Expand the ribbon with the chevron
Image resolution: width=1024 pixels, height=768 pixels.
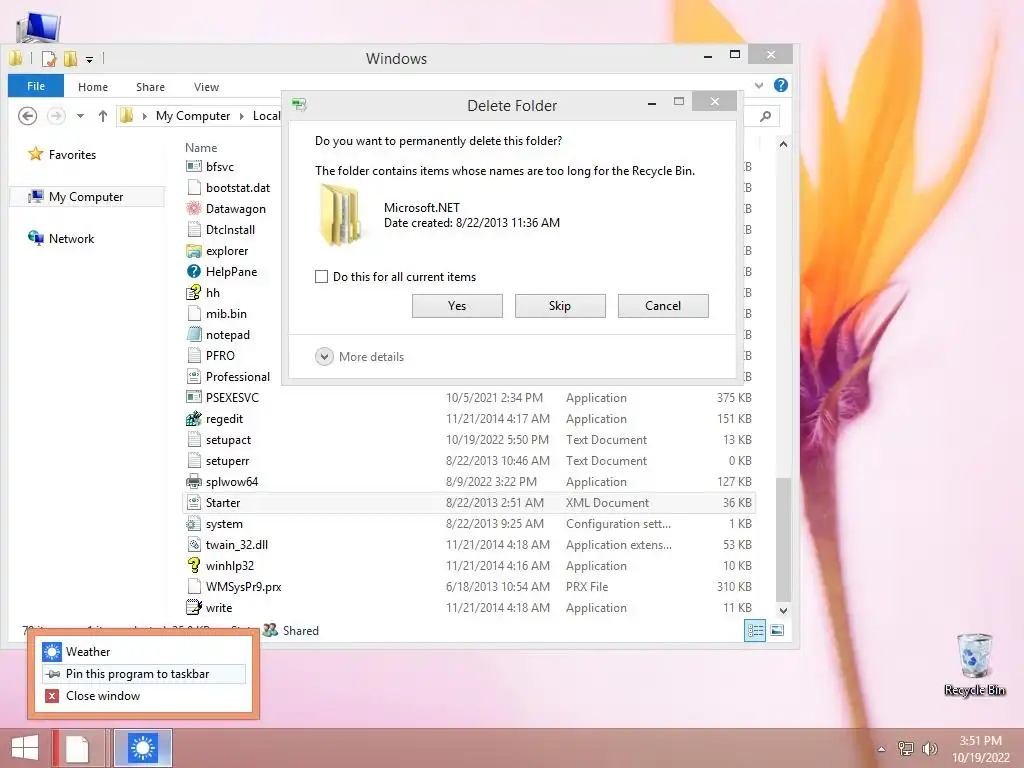click(759, 86)
